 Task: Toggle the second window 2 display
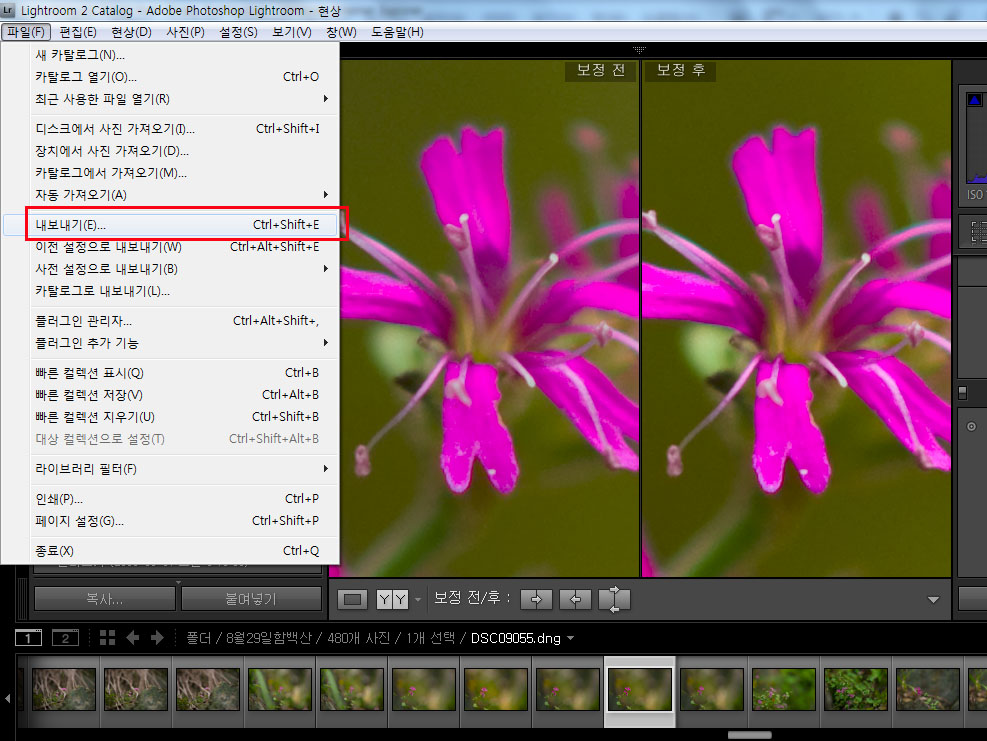pos(64,638)
